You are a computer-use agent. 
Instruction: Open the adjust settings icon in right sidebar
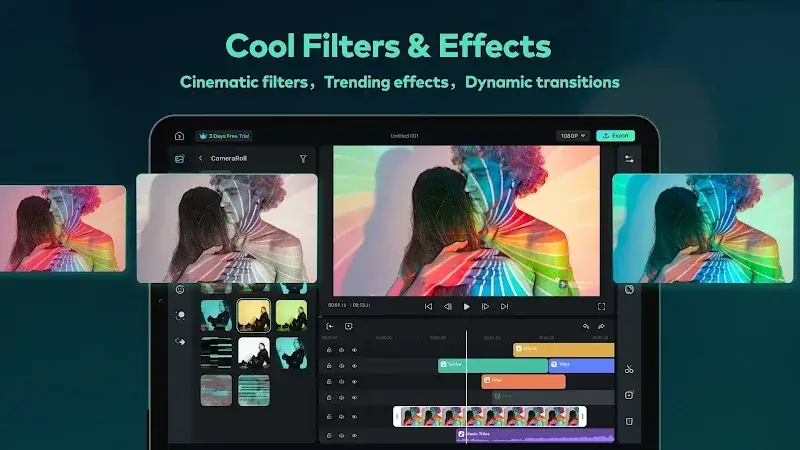coord(629,158)
